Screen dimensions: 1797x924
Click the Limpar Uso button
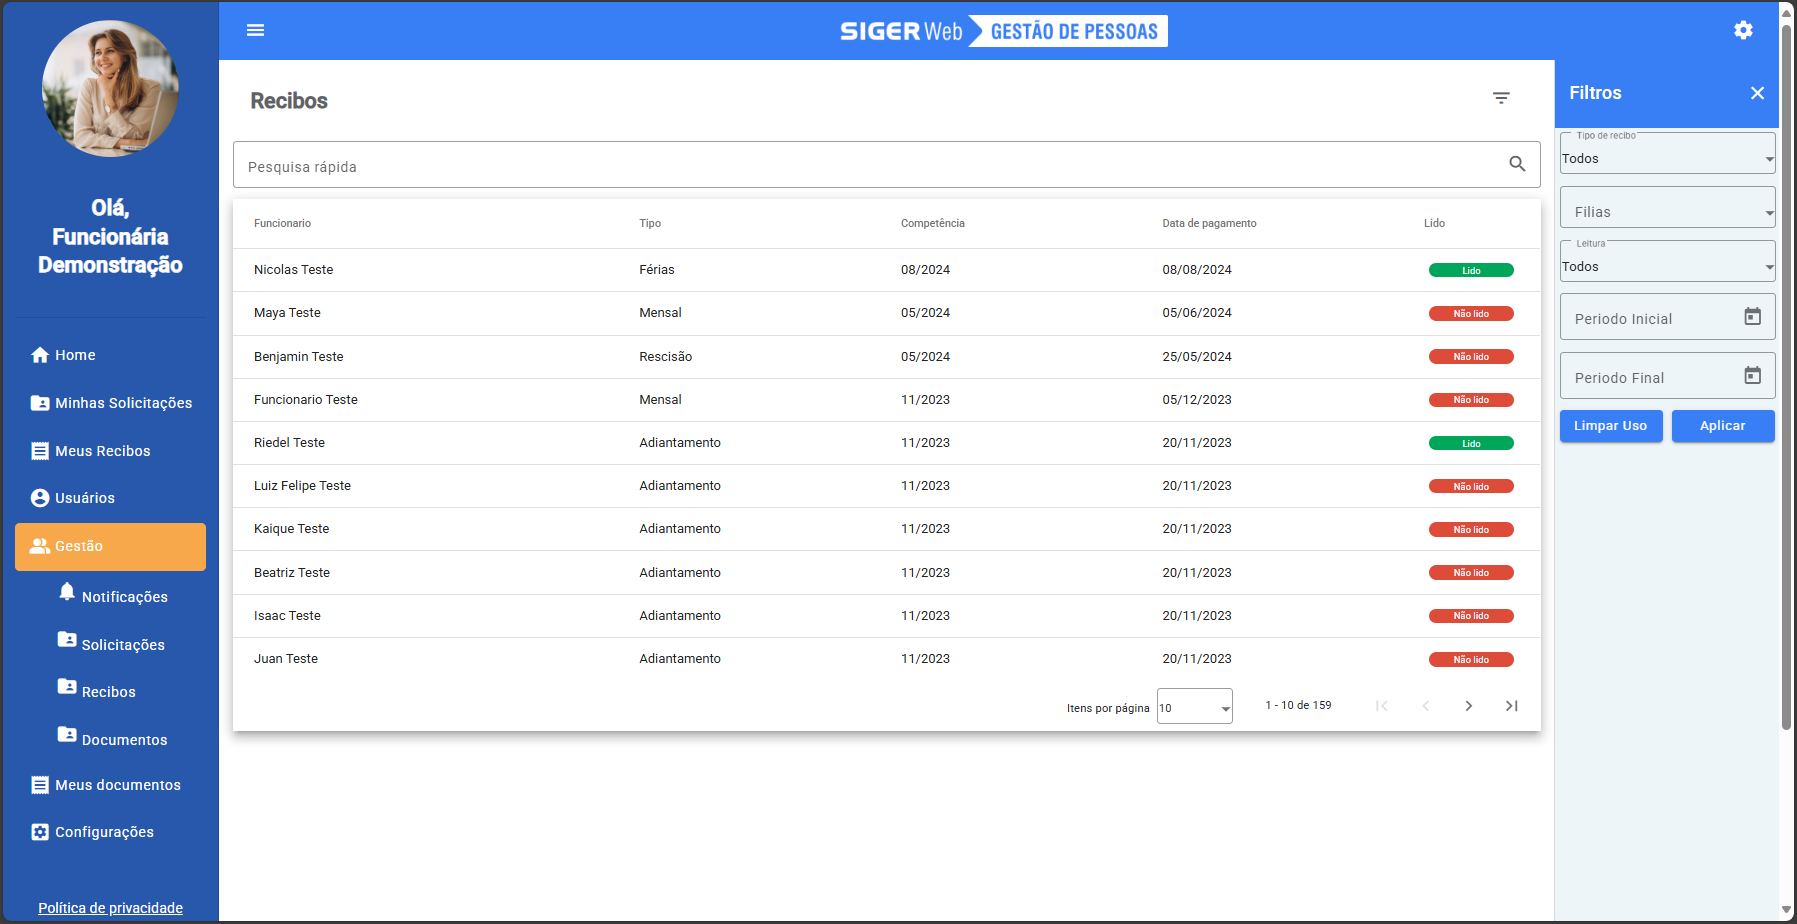[1611, 426]
